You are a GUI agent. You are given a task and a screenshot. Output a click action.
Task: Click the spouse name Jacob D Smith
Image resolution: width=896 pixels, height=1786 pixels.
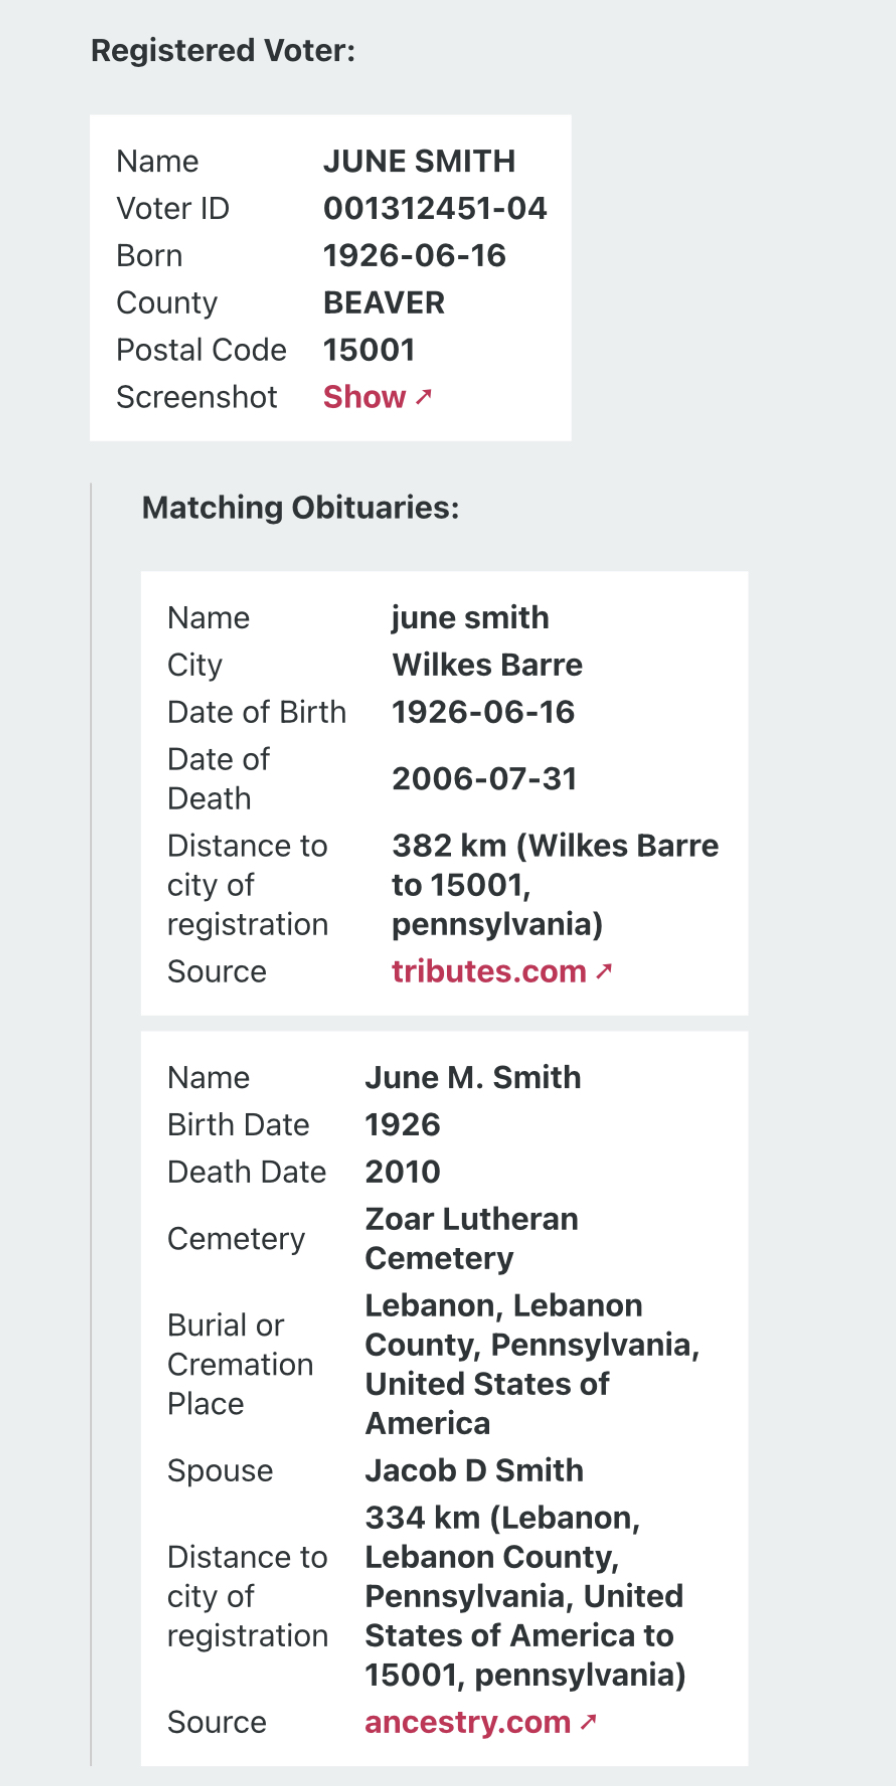[474, 1470]
